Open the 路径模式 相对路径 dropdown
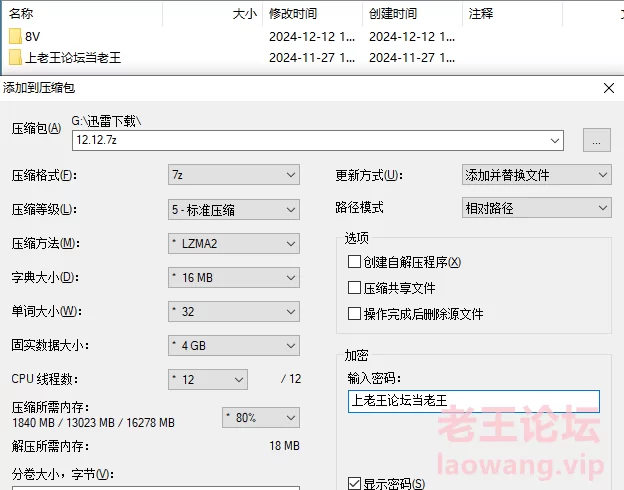This screenshot has width=624, height=490. click(536, 208)
